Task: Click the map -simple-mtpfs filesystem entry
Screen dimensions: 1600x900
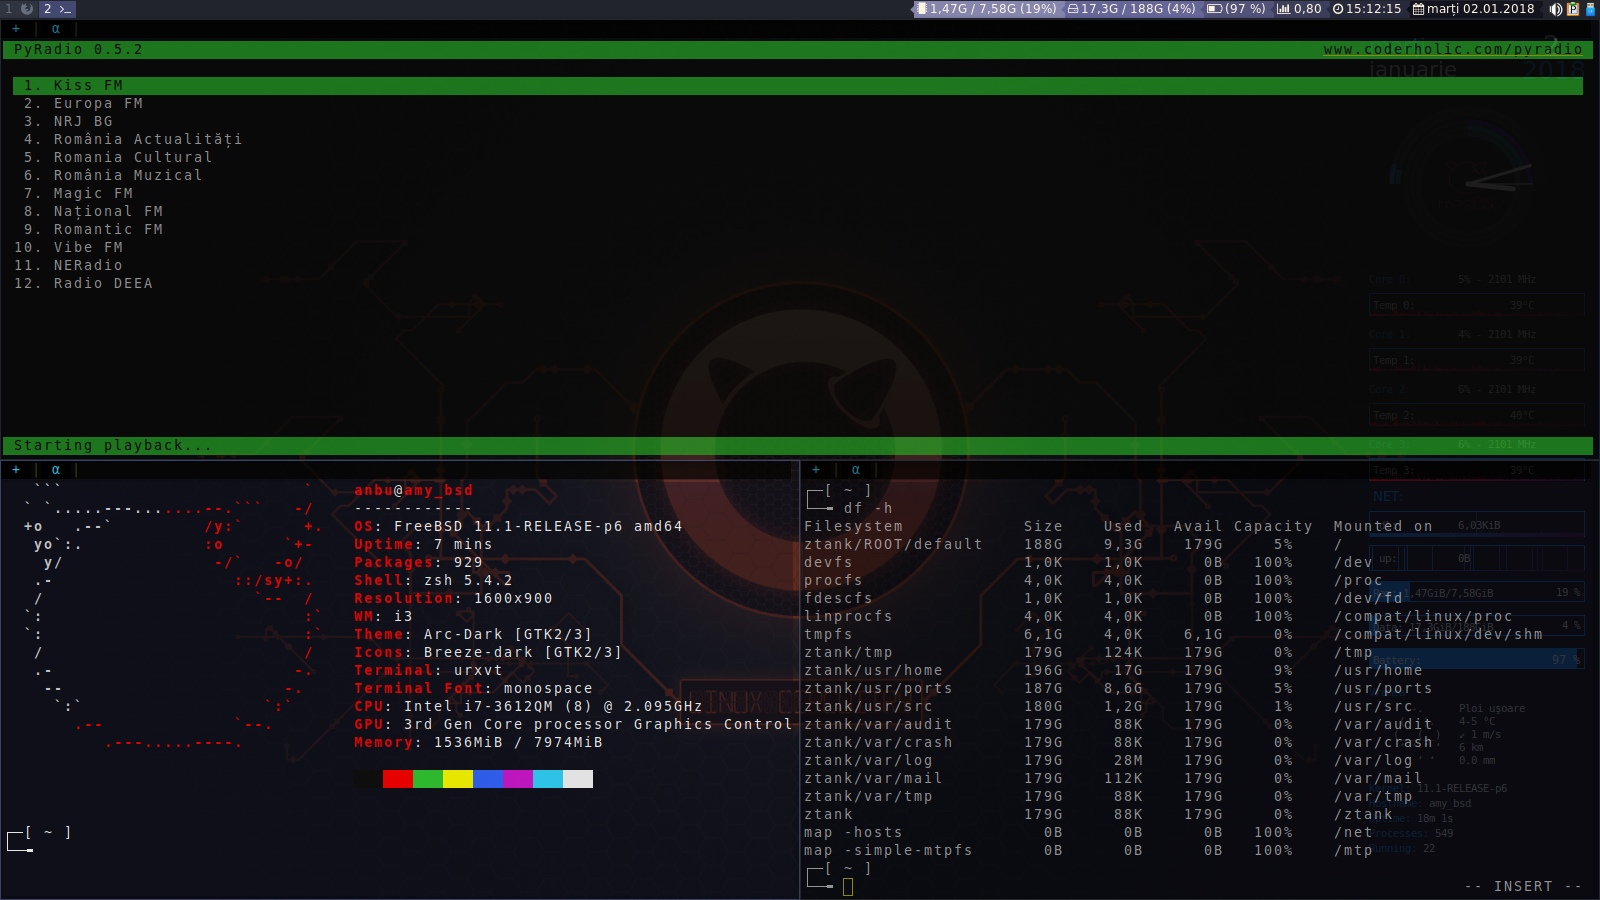Action: click(x=888, y=851)
